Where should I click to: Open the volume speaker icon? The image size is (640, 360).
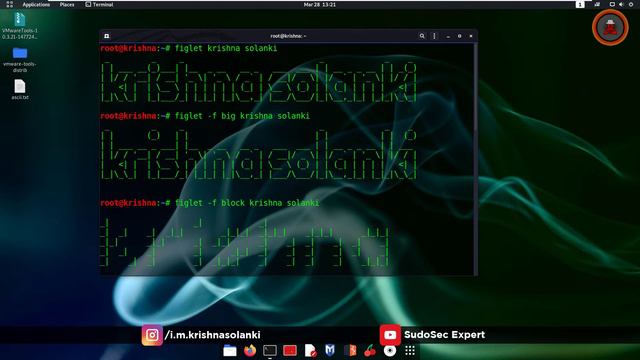(x=621, y=4)
